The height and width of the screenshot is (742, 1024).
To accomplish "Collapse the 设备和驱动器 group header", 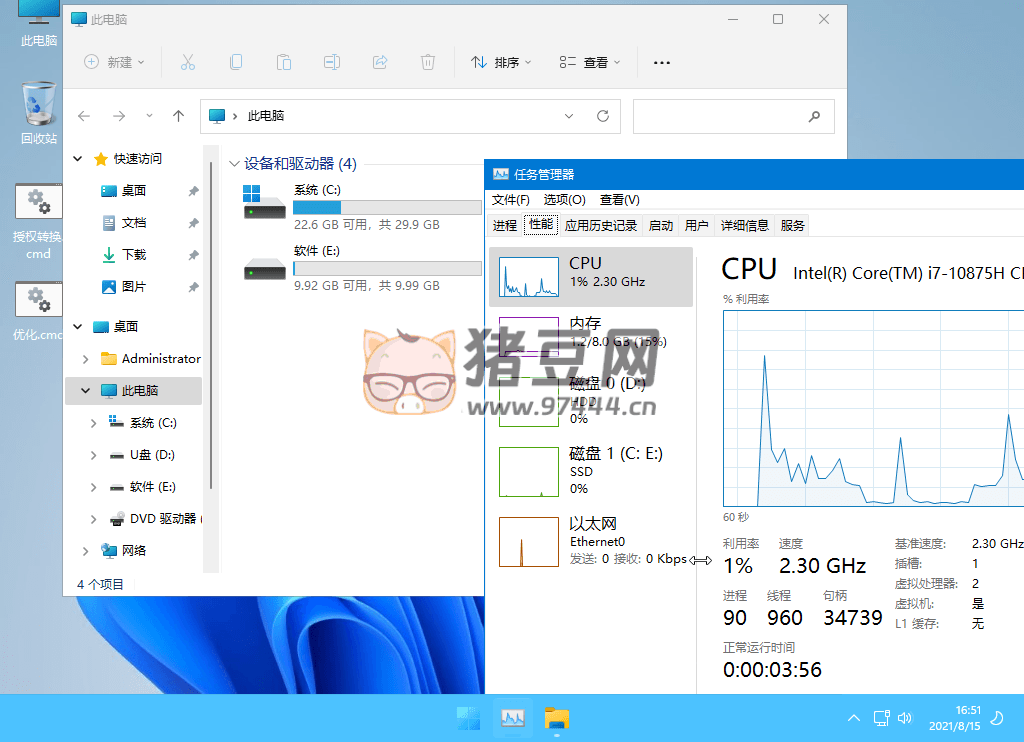I will click(234, 164).
